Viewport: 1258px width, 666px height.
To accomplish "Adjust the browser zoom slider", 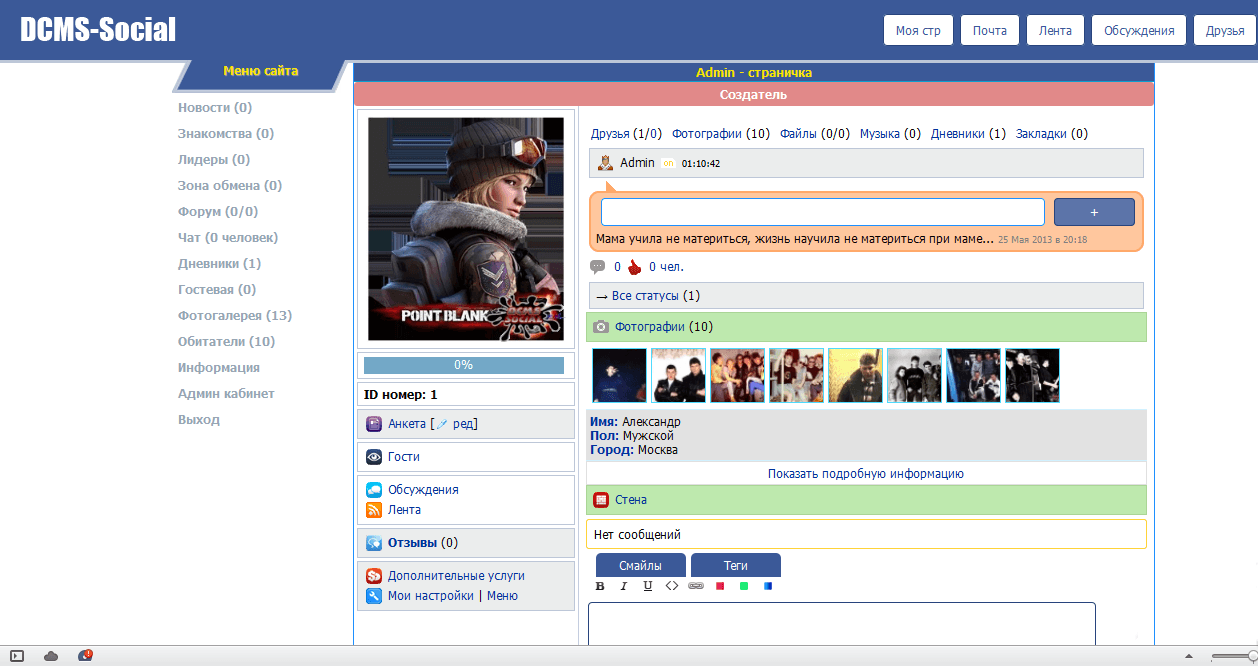I will tap(1234, 656).
